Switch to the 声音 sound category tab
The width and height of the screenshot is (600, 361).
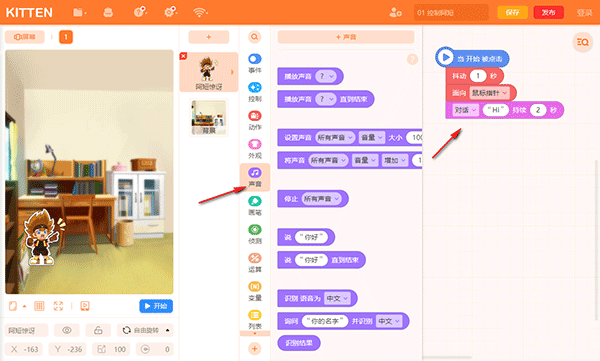(254, 177)
